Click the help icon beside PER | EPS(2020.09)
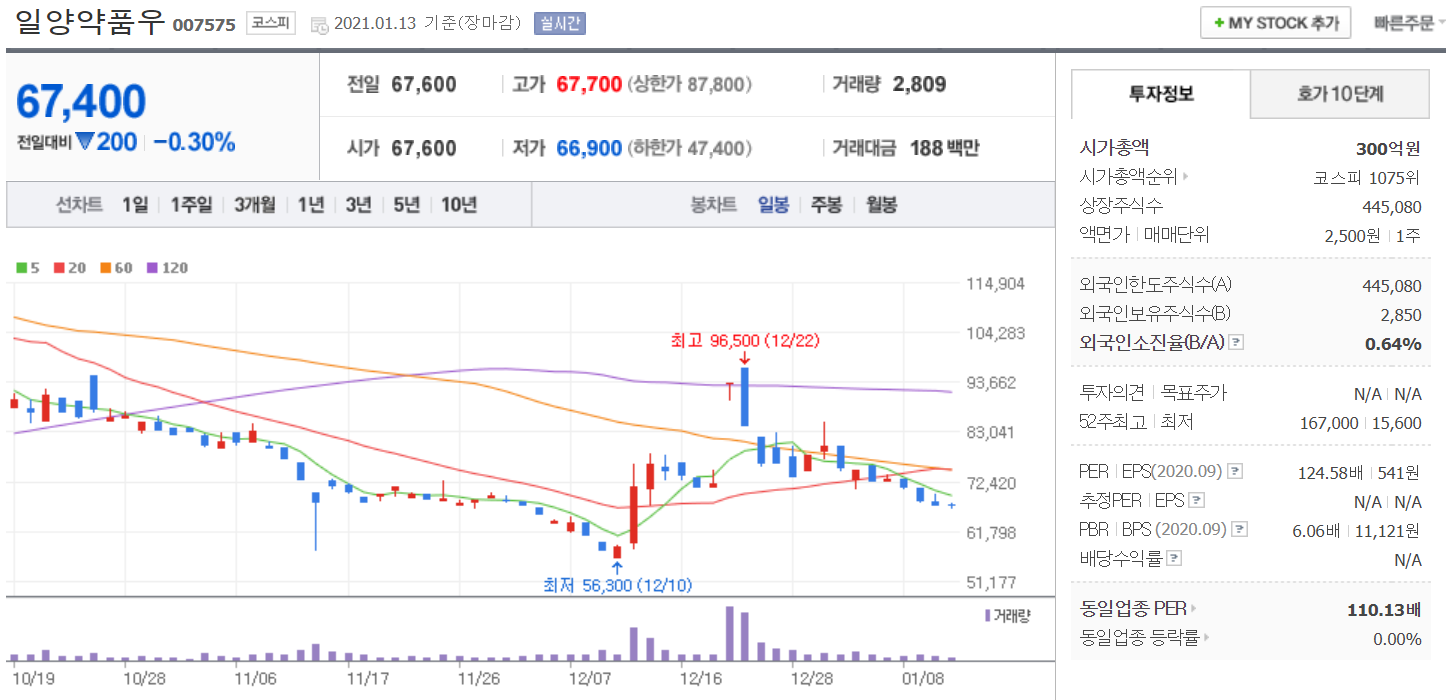 point(1235,471)
